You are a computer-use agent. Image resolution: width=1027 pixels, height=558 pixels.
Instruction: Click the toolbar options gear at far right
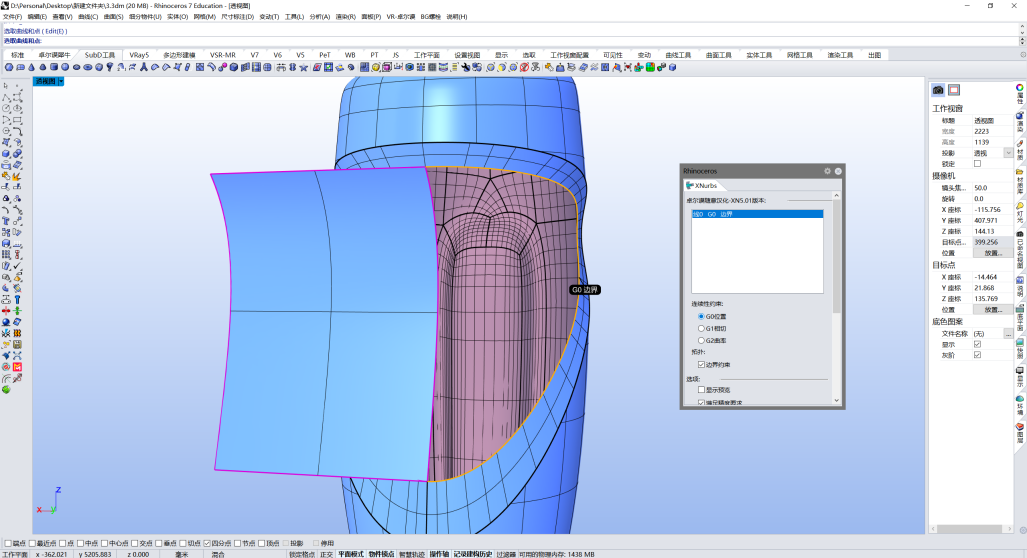[x=1022, y=55]
